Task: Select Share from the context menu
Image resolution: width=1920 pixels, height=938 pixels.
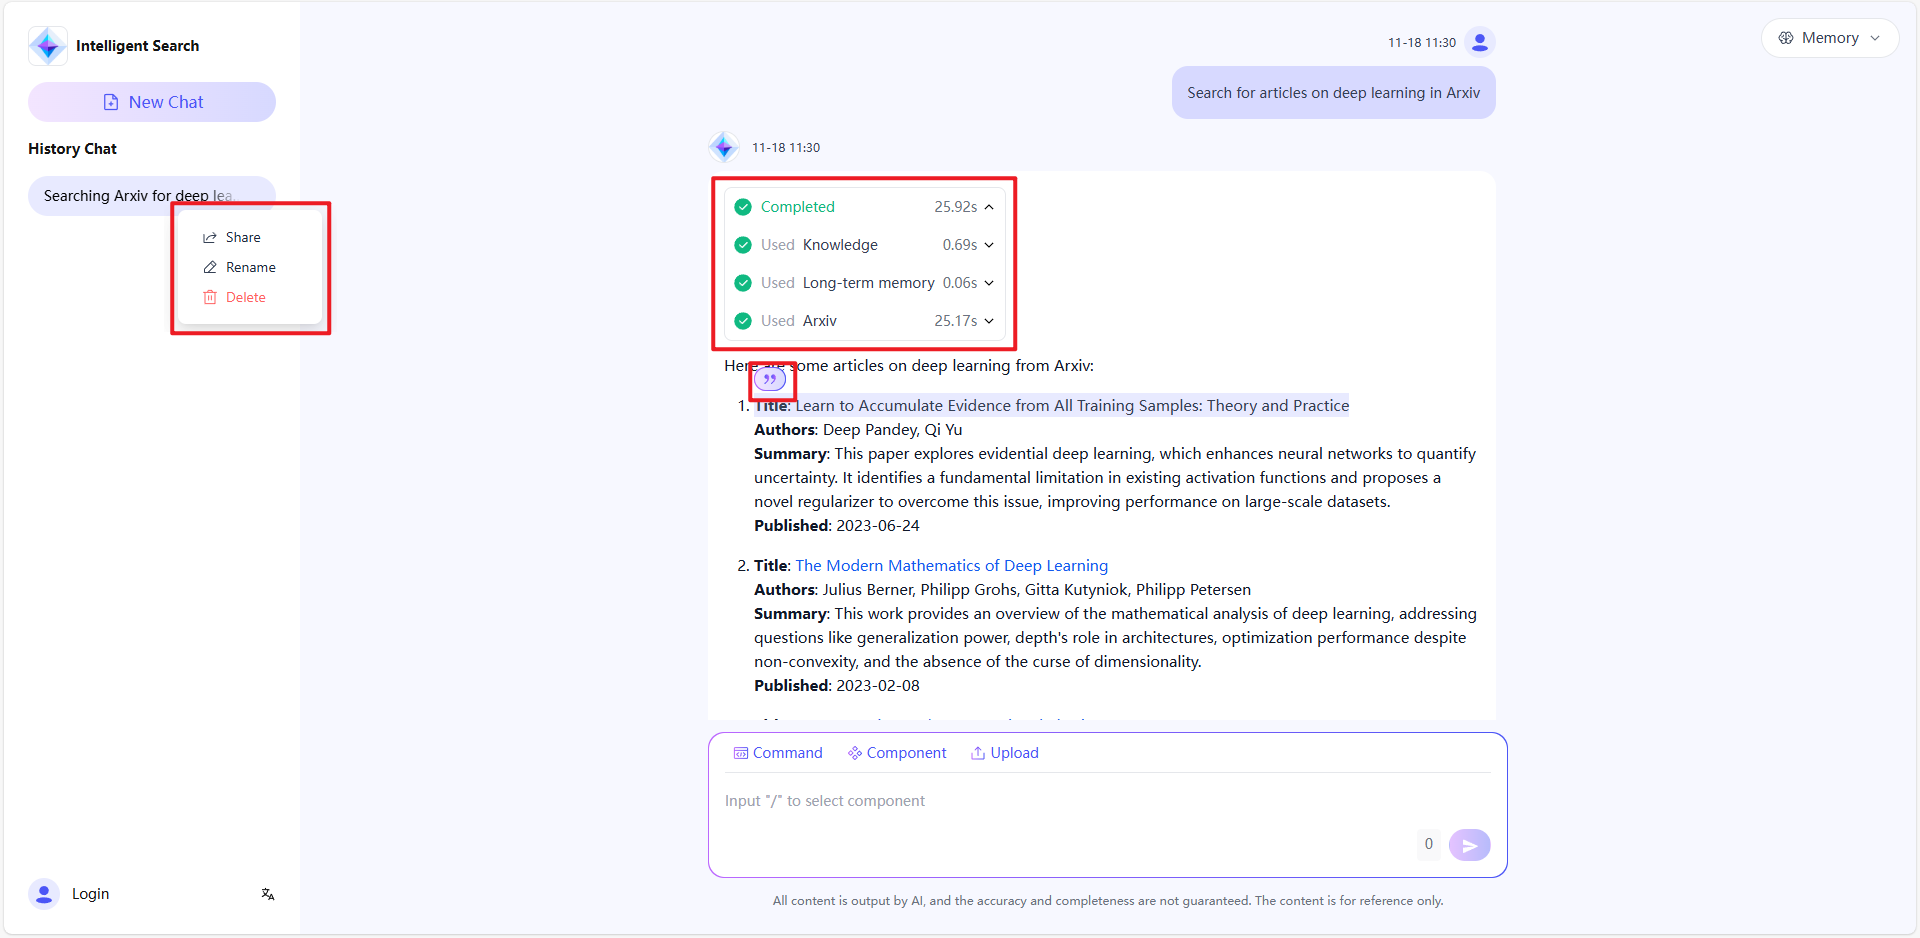Action: [x=242, y=237]
